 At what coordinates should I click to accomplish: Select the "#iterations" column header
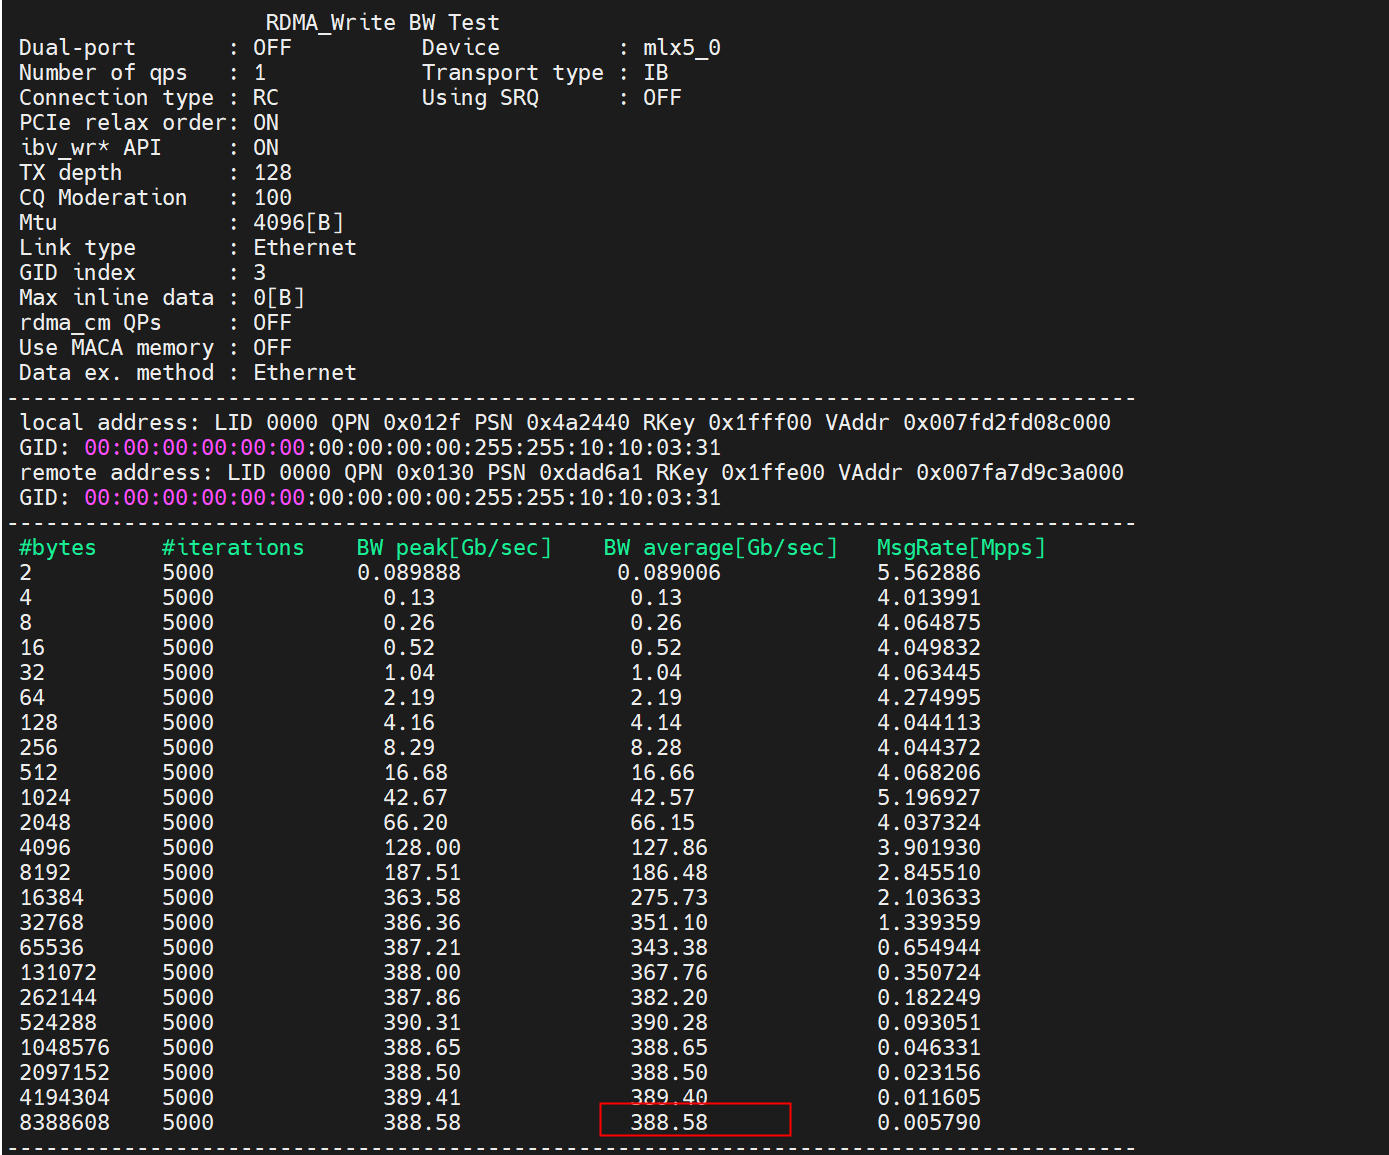point(233,547)
